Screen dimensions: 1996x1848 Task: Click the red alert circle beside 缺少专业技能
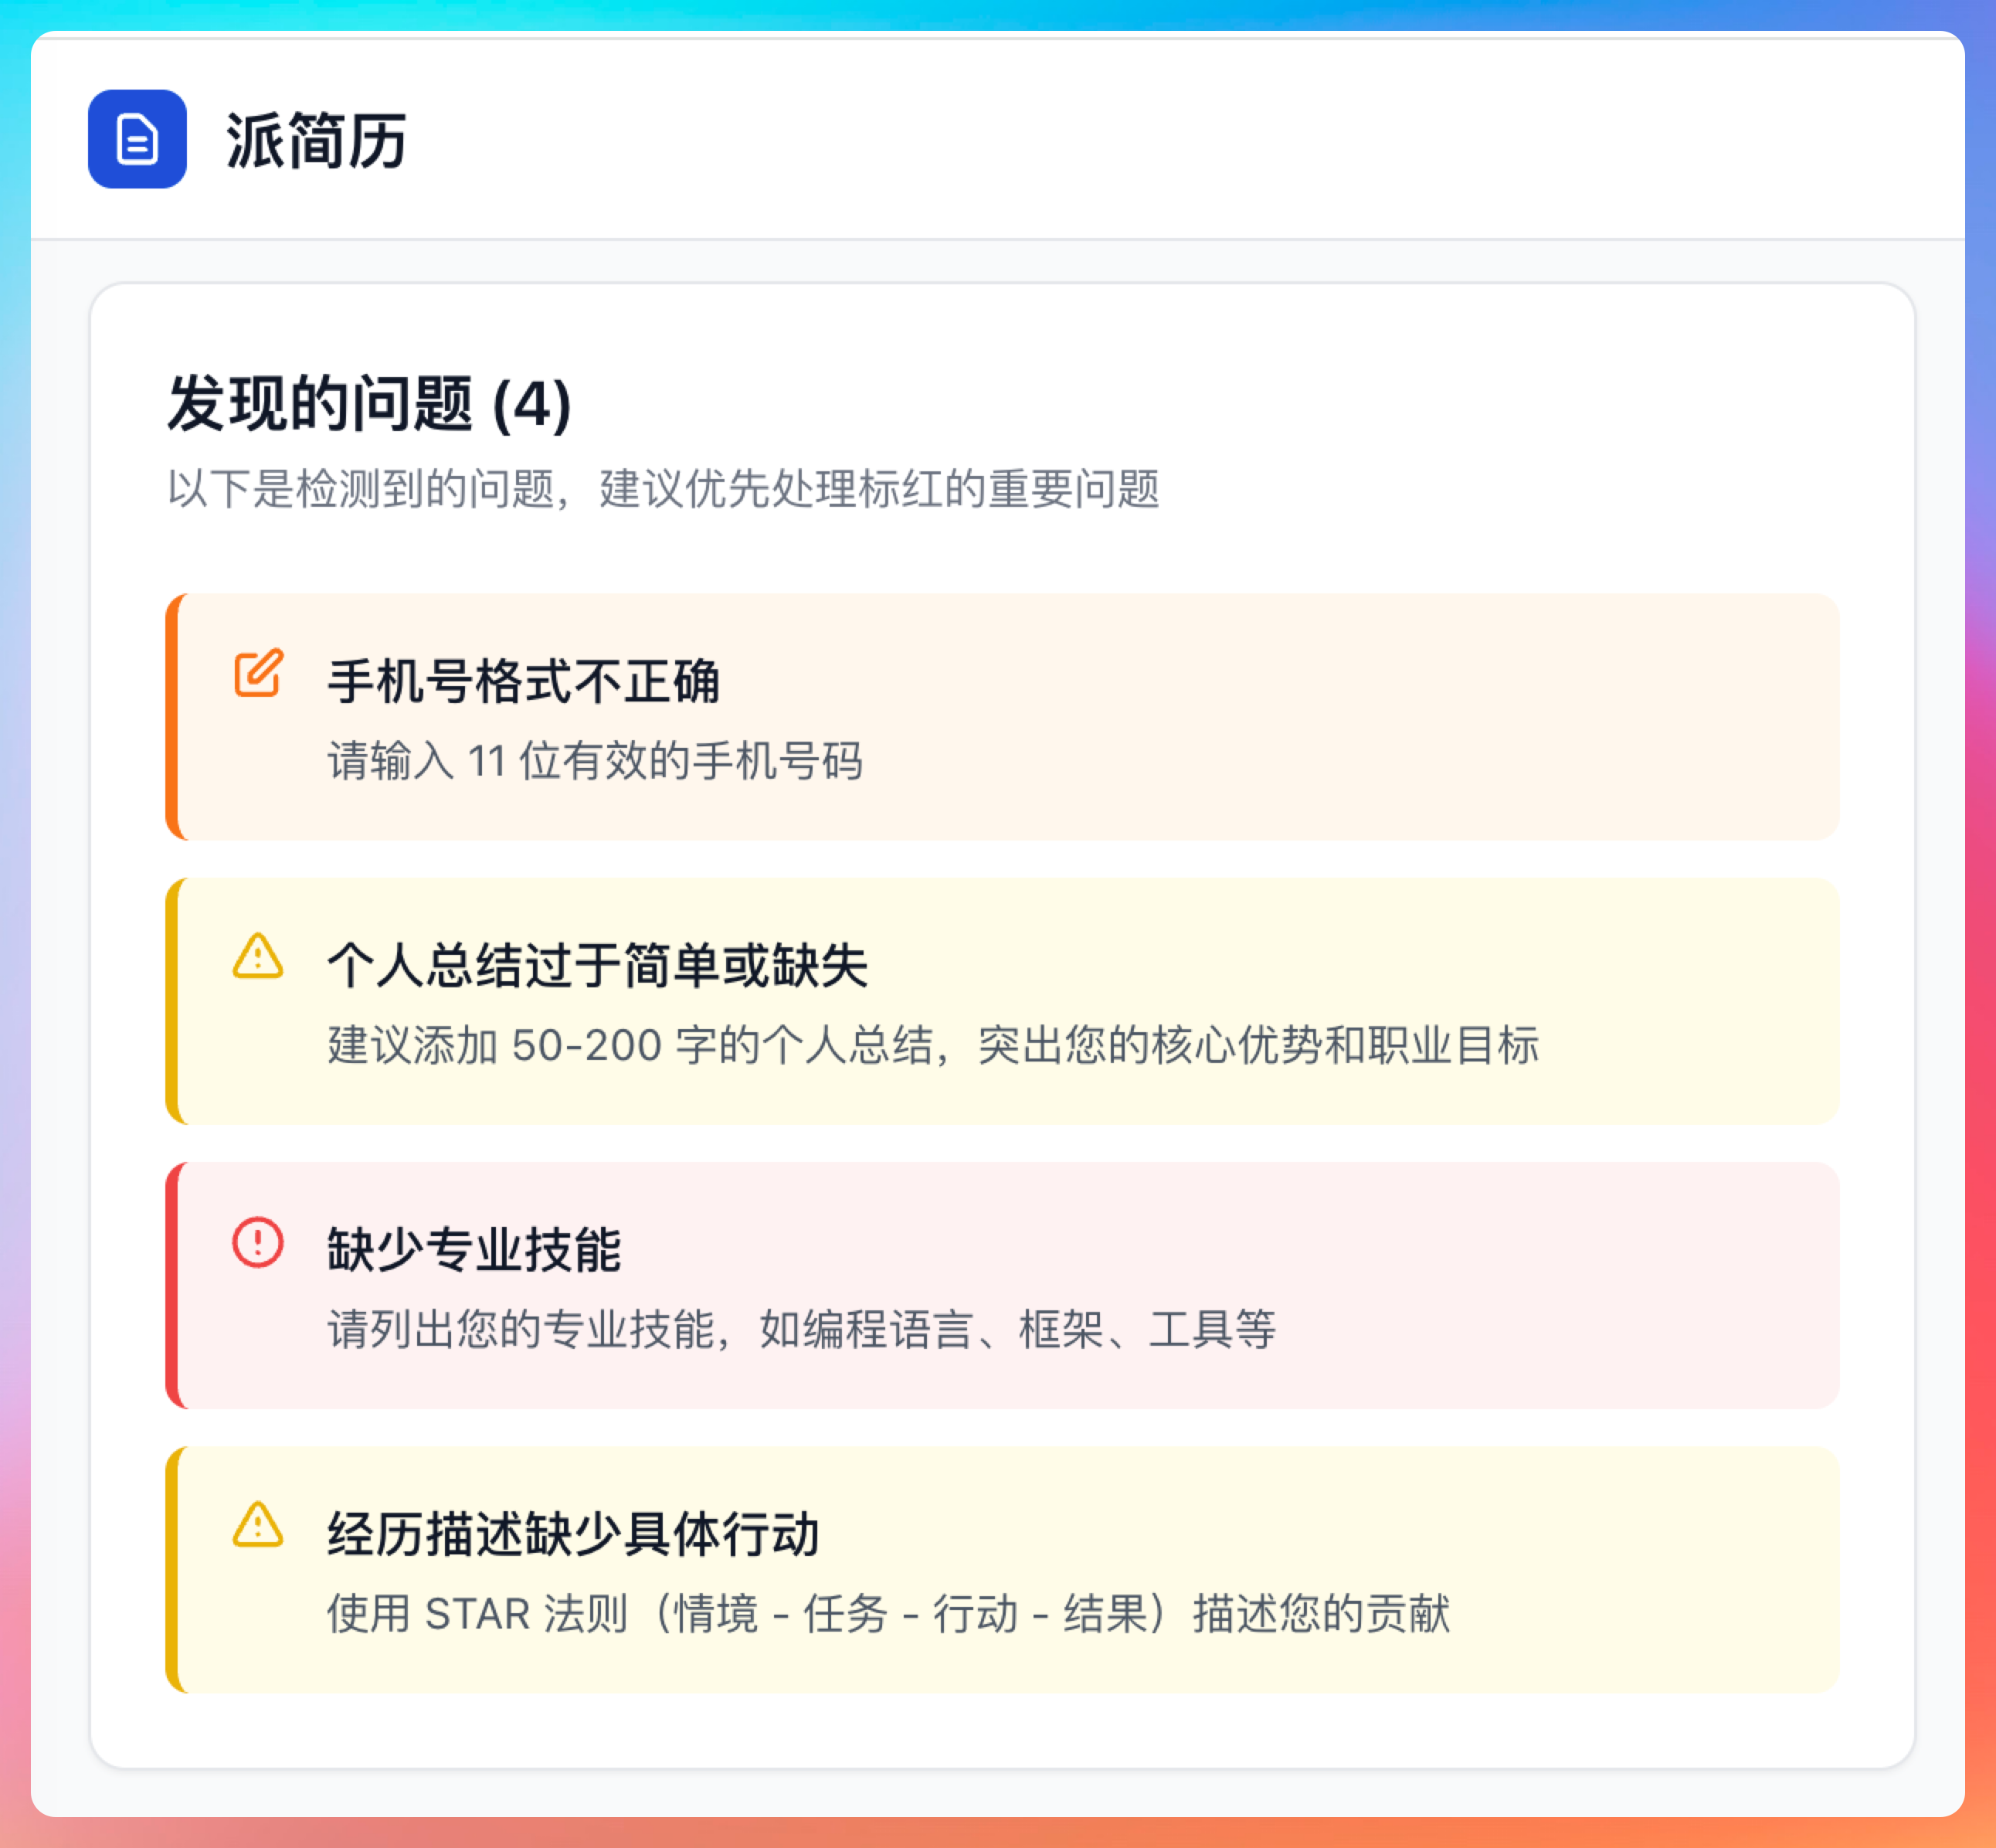[258, 1242]
